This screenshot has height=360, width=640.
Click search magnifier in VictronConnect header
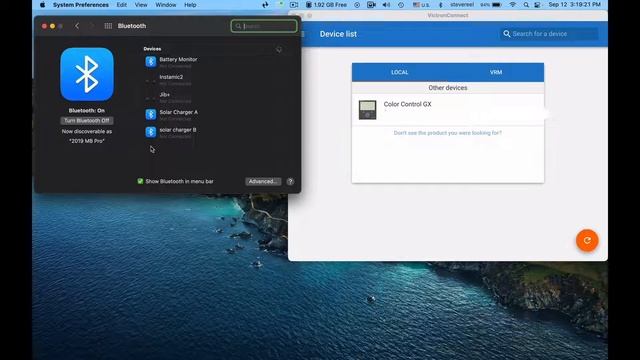click(x=507, y=33)
